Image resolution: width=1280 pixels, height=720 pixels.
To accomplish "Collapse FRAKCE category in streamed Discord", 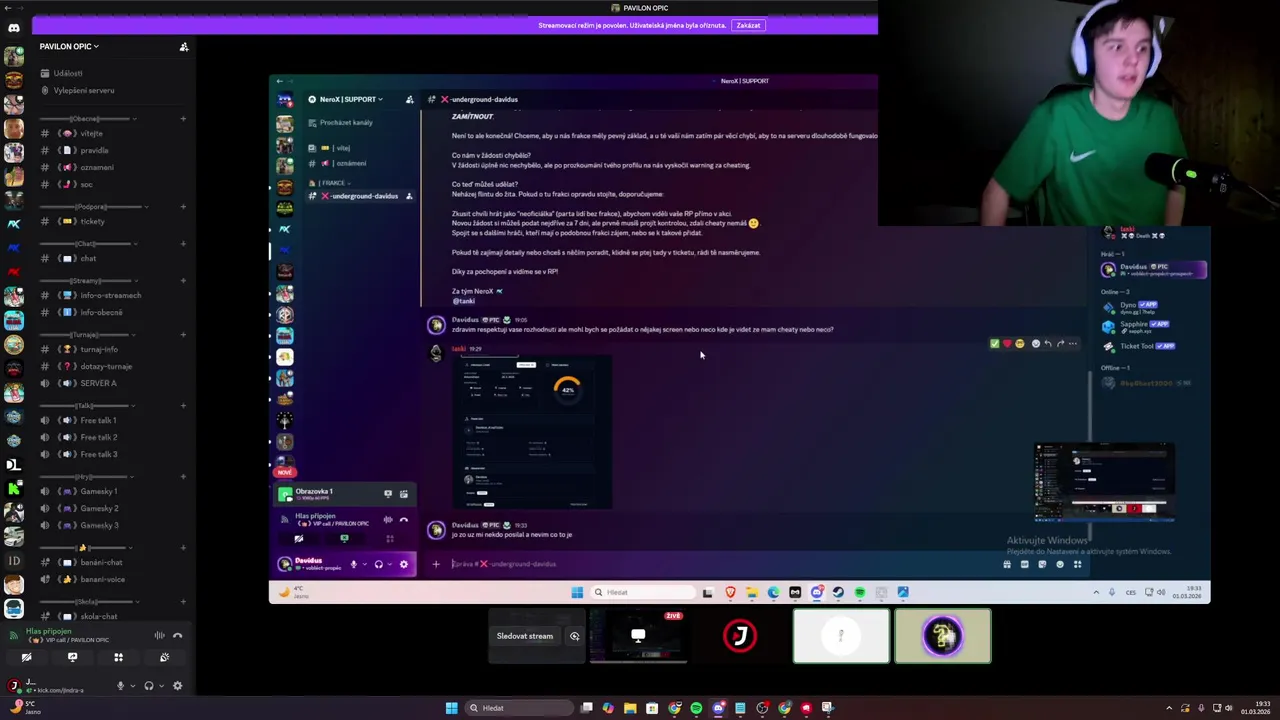I will pos(328,183).
